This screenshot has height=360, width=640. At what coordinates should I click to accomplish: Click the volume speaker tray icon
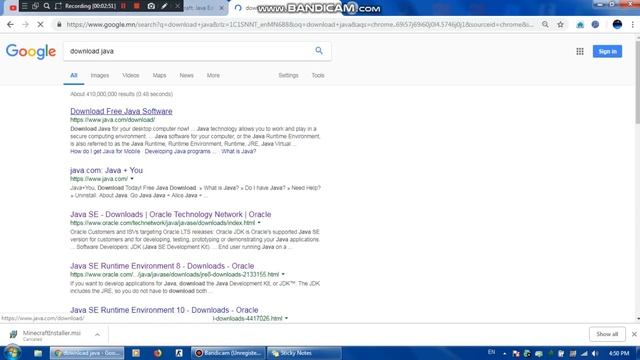tap(595, 353)
